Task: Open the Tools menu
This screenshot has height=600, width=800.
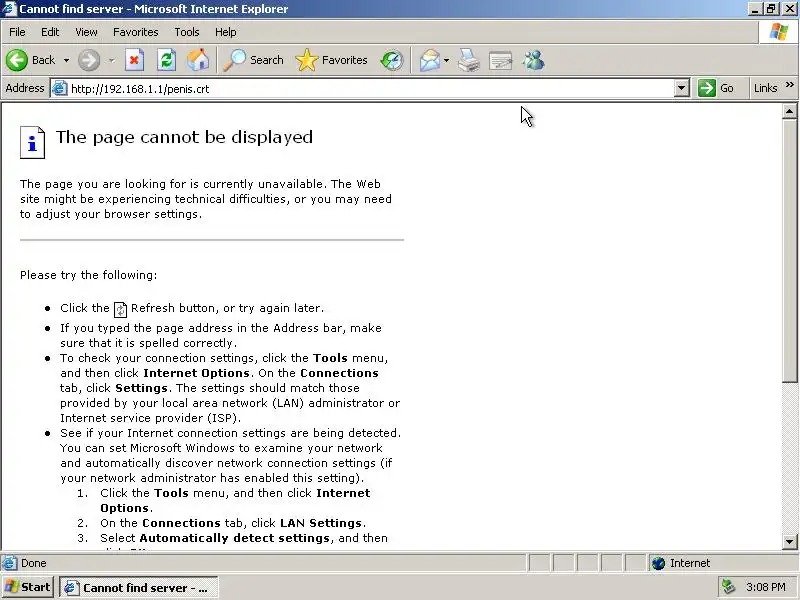Action: (187, 32)
